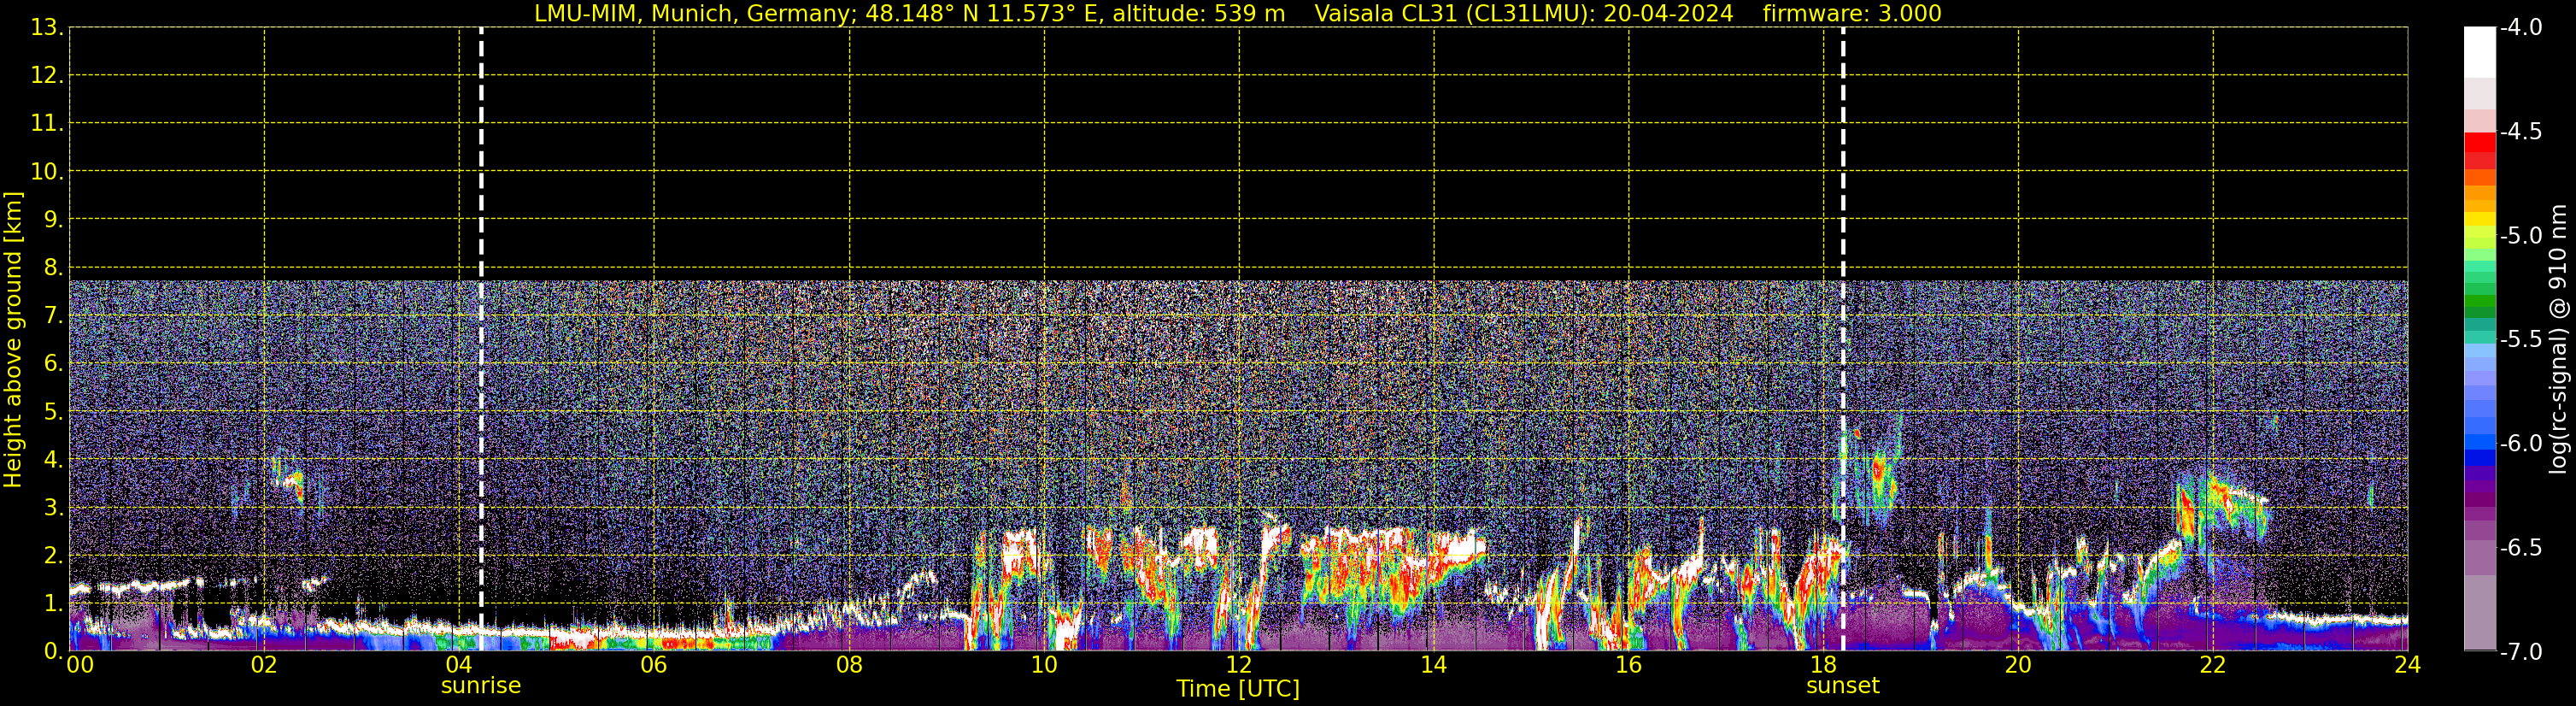Click the "log(rc-signal) @ 910 nm" colorbar label
The height and width of the screenshot is (706, 2576).
(x=2560, y=339)
